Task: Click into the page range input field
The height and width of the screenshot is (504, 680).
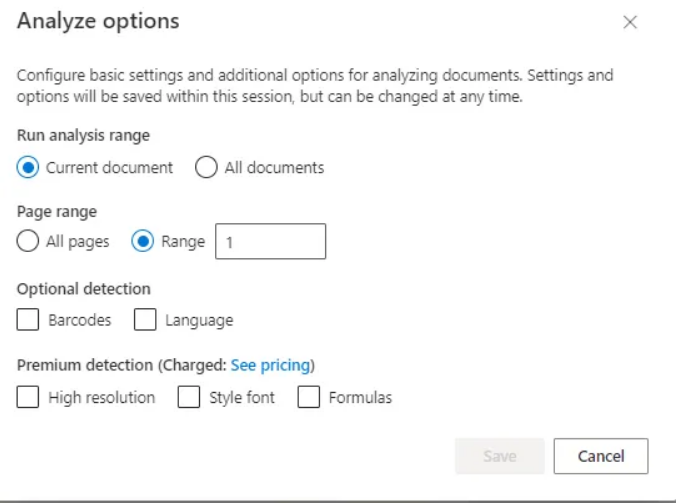Action: [x=271, y=242]
